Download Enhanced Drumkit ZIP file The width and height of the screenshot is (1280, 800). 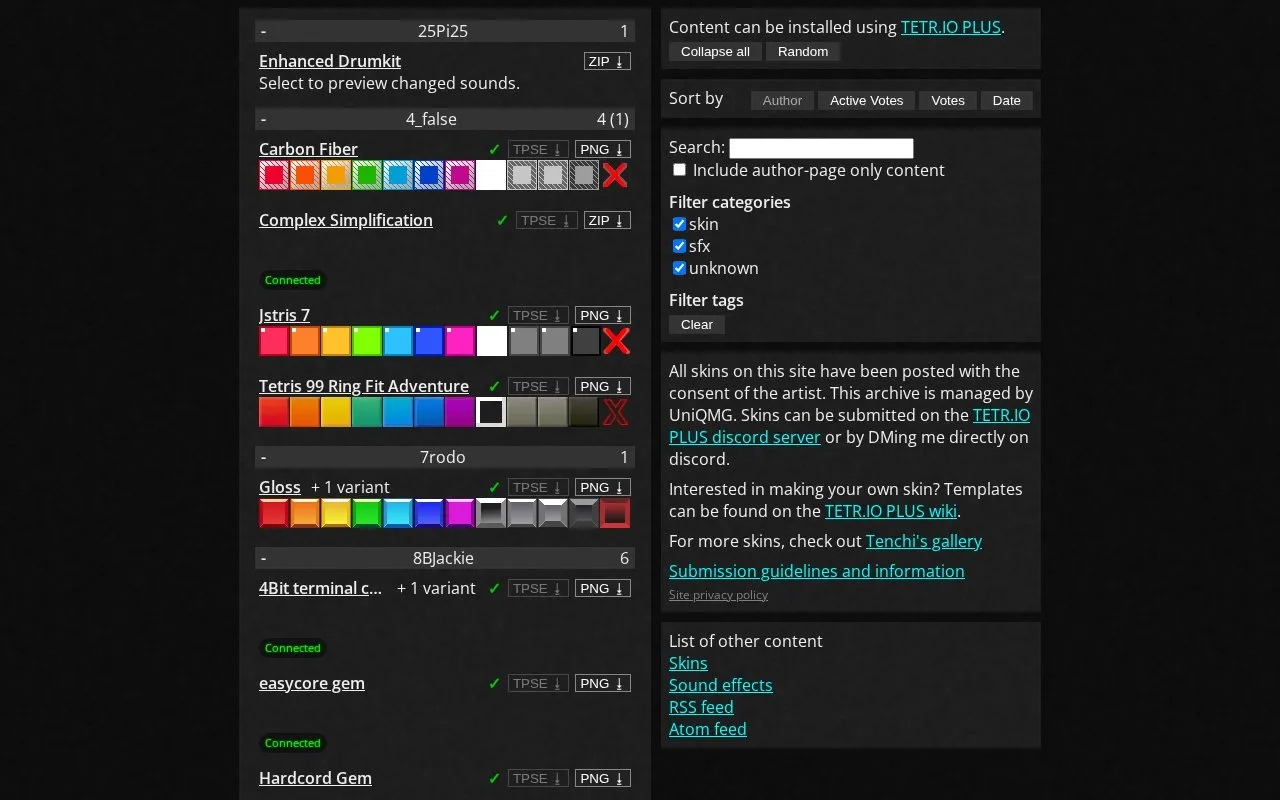click(x=607, y=61)
